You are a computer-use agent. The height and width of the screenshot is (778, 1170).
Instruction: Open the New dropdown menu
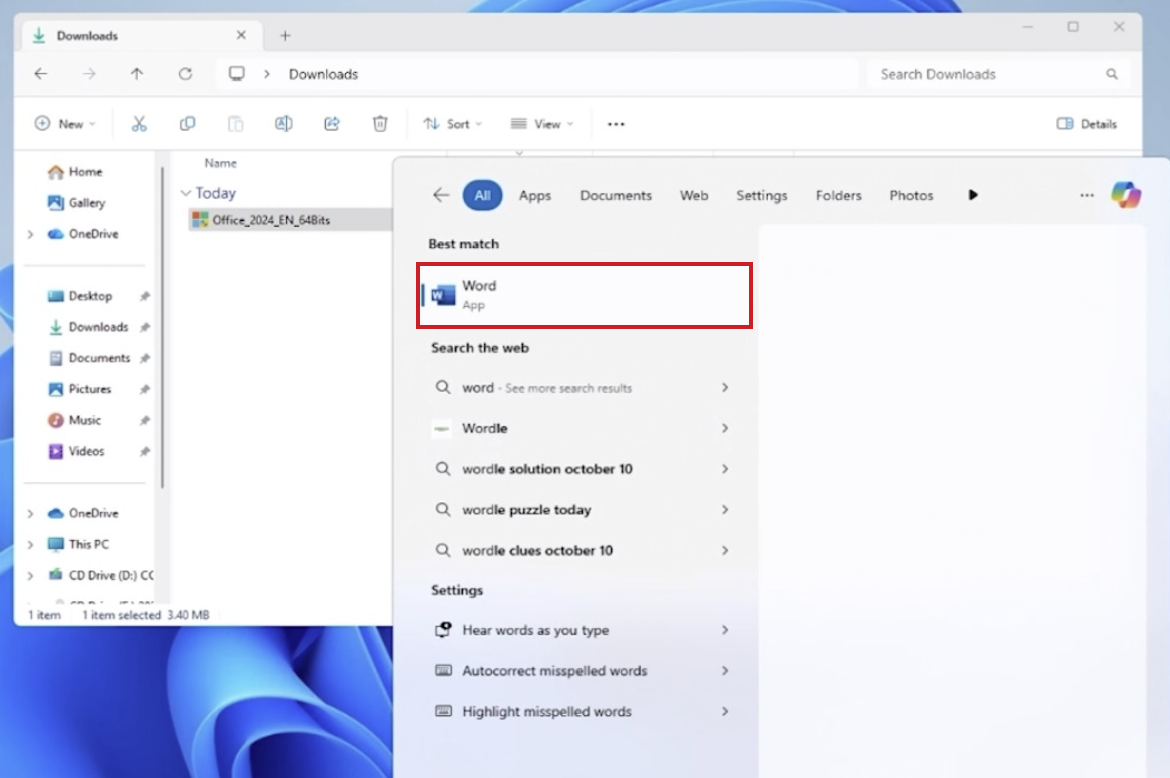[65, 124]
